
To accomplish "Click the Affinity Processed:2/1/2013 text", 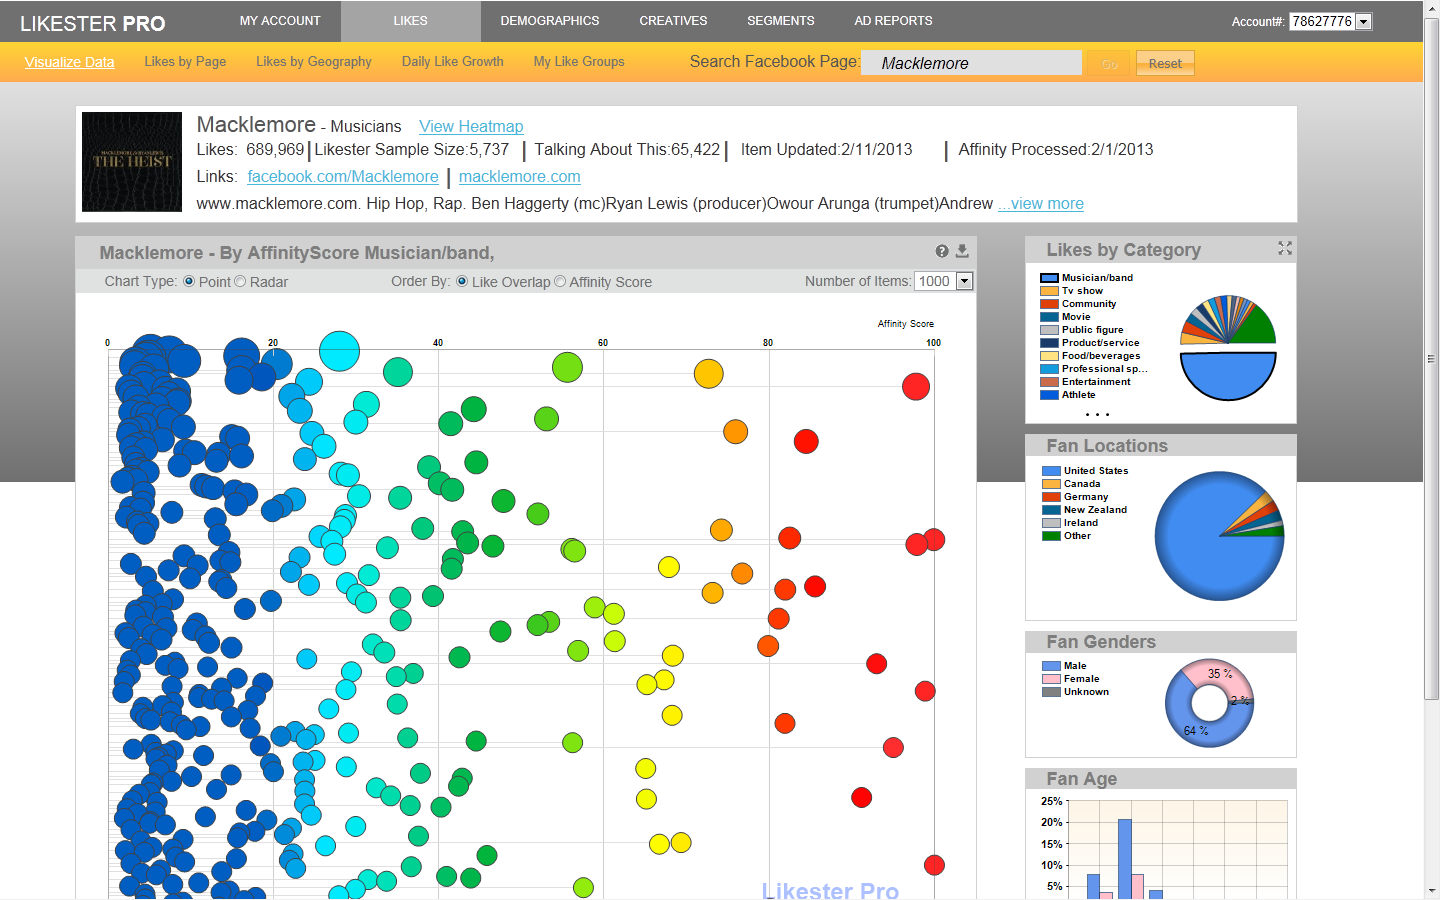I will [1056, 149].
